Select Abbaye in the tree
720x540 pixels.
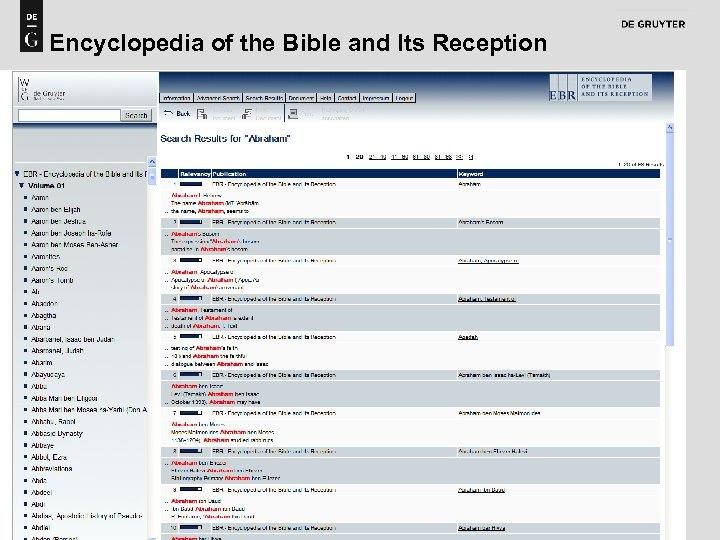click(42, 445)
